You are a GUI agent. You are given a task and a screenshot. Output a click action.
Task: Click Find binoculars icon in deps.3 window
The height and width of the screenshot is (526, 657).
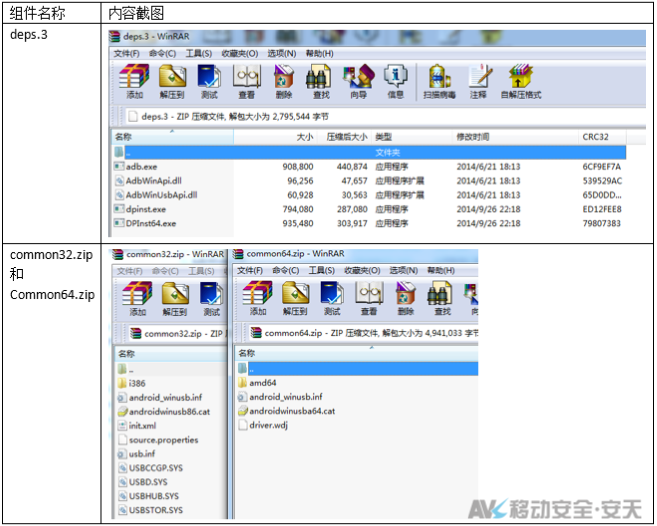tap(321, 81)
